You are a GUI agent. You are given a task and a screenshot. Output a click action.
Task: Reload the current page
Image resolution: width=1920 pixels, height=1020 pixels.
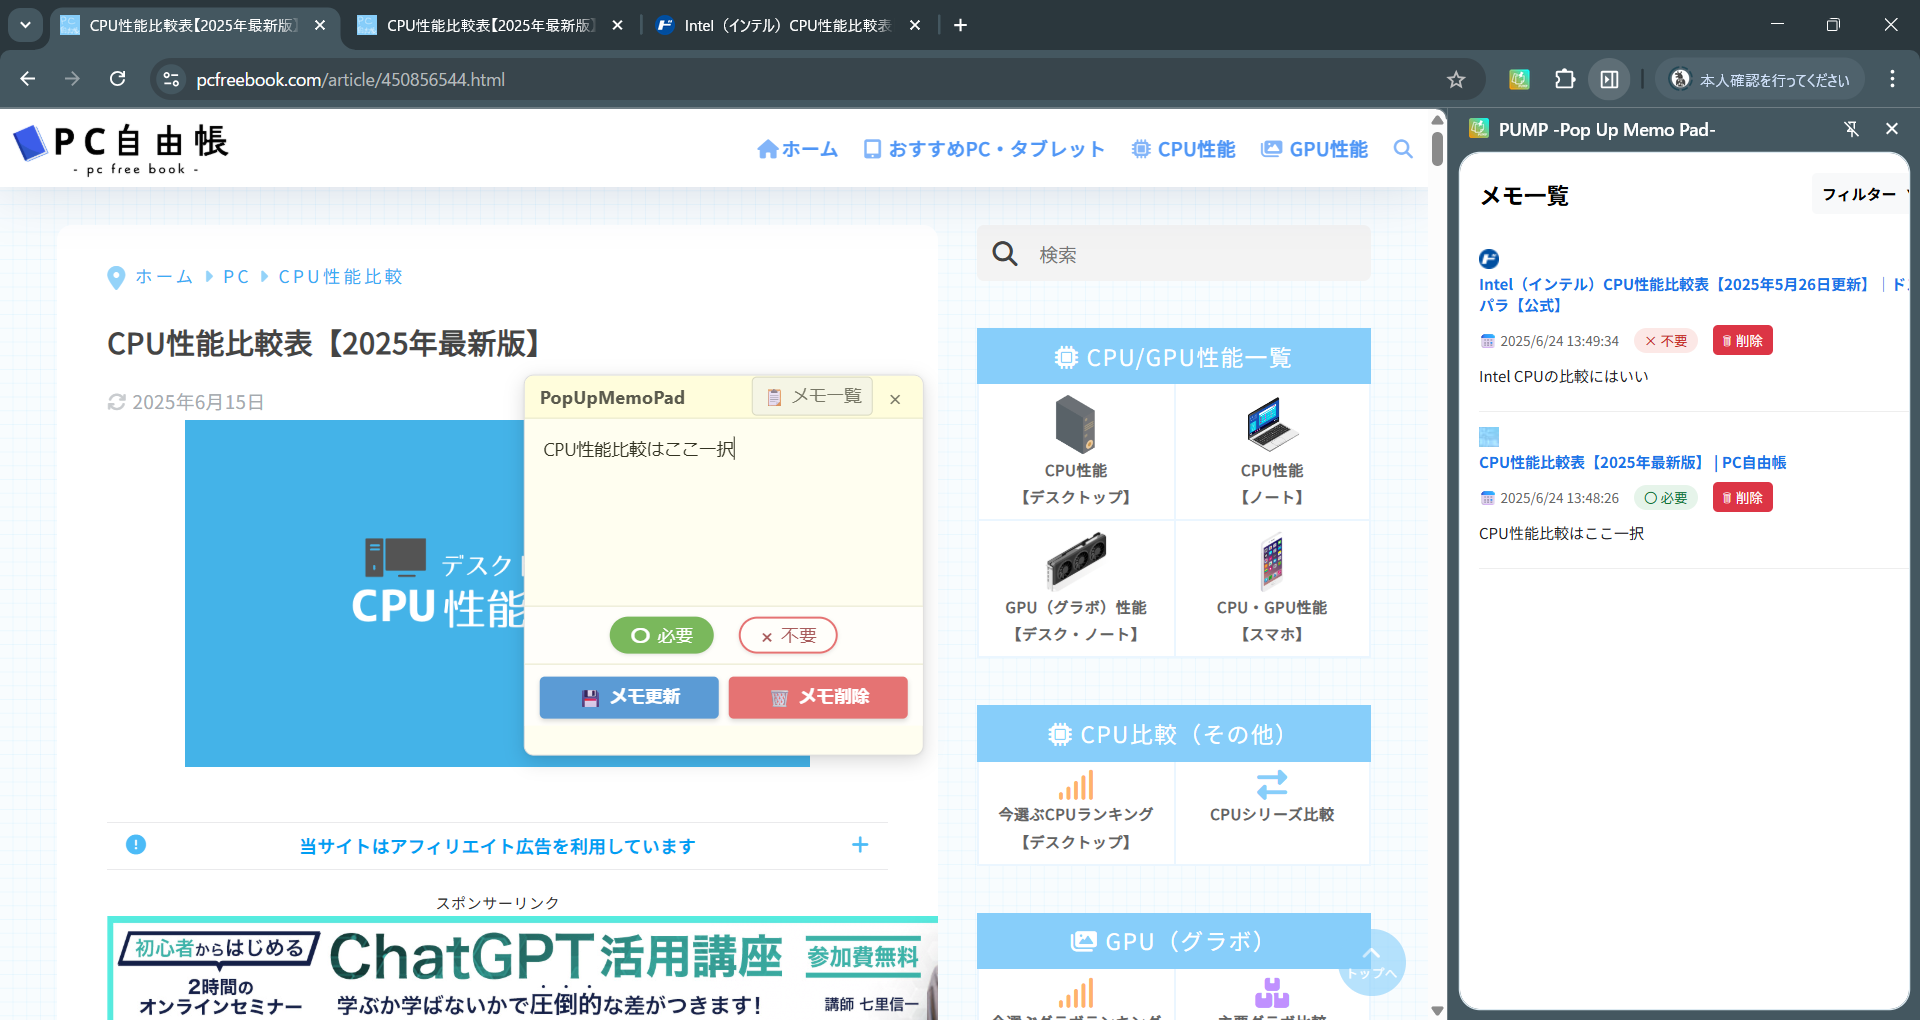(x=117, y=79)
